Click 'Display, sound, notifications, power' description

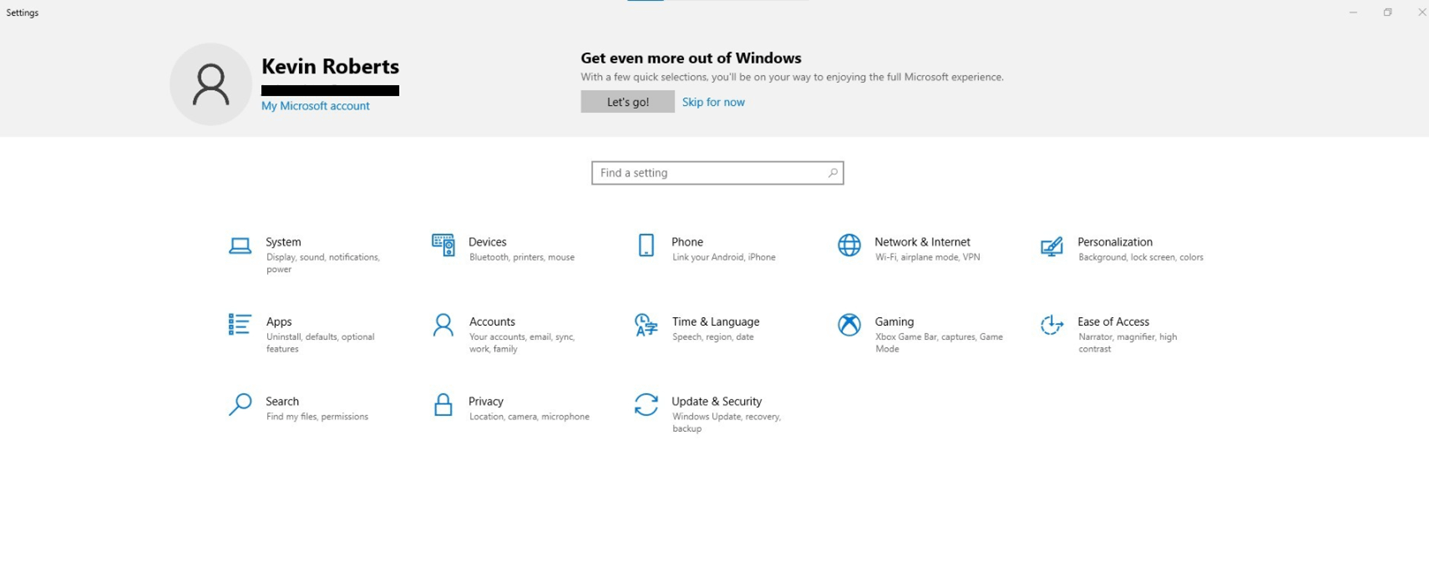point(323,263)
